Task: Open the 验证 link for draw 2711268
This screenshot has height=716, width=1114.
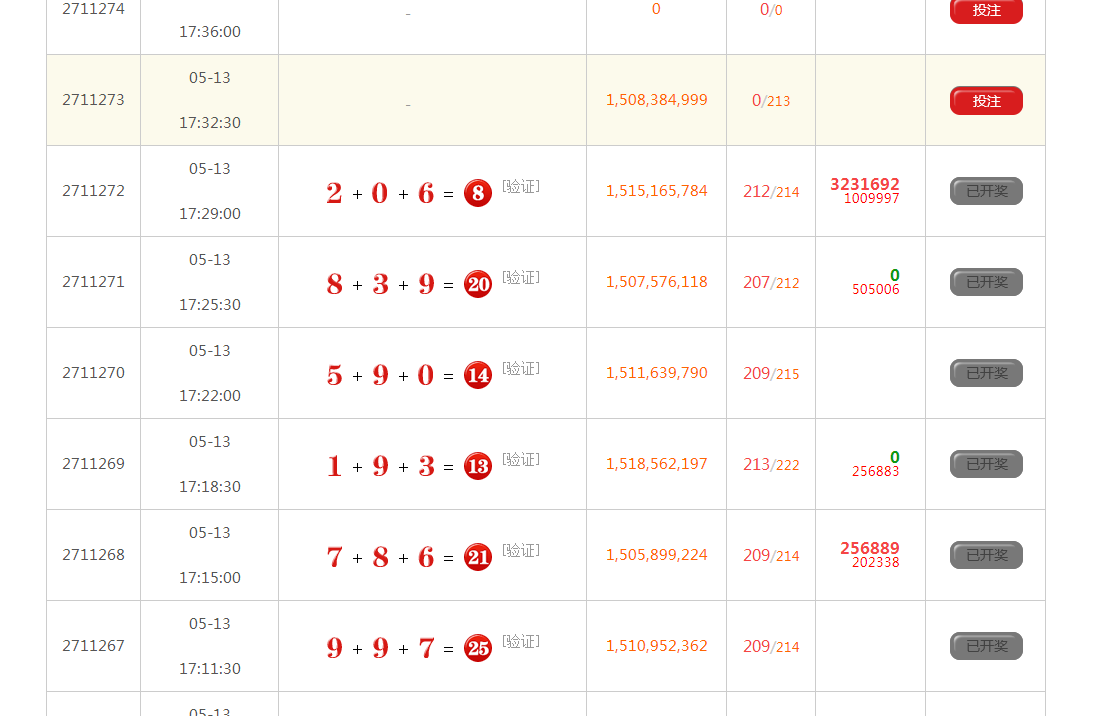Action: (521, 550)
